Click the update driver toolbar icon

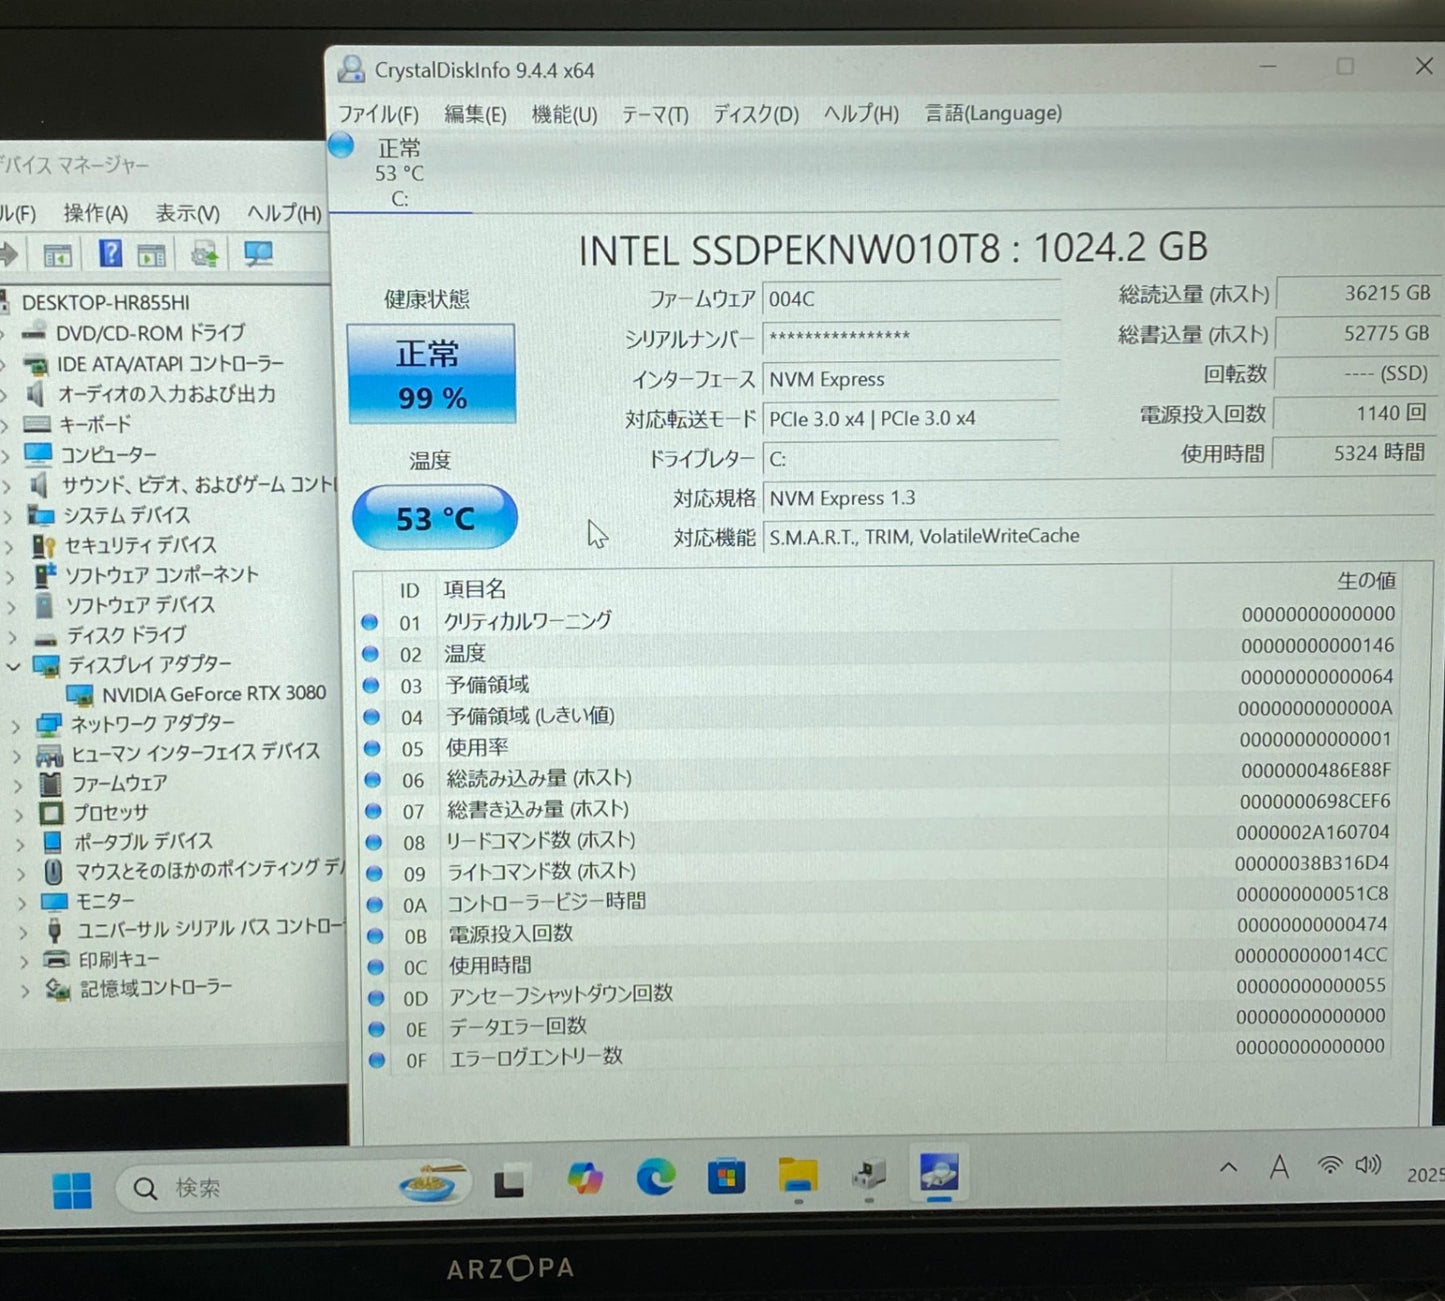tap(205, 253)
